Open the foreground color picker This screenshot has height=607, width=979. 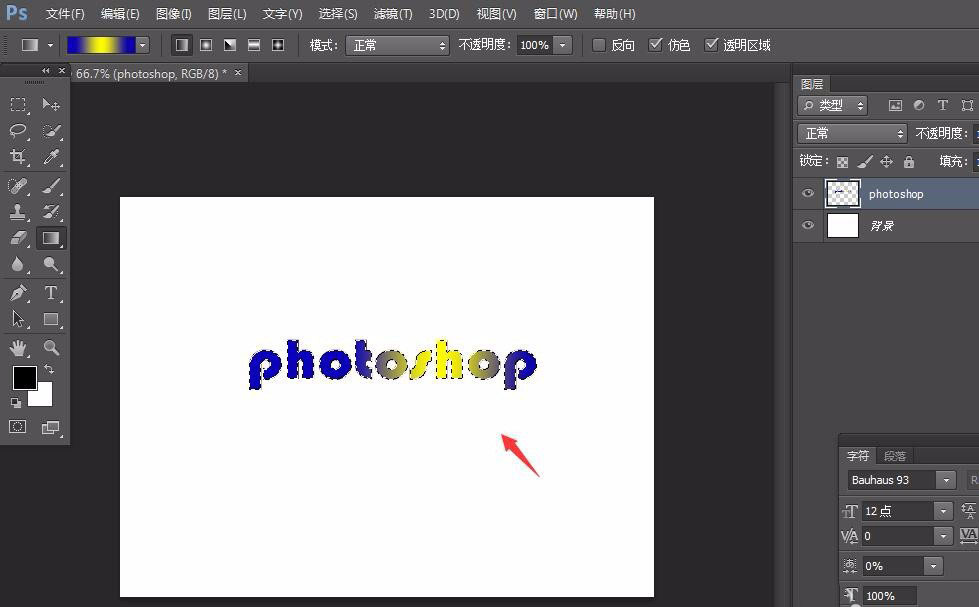coord(24,377)
